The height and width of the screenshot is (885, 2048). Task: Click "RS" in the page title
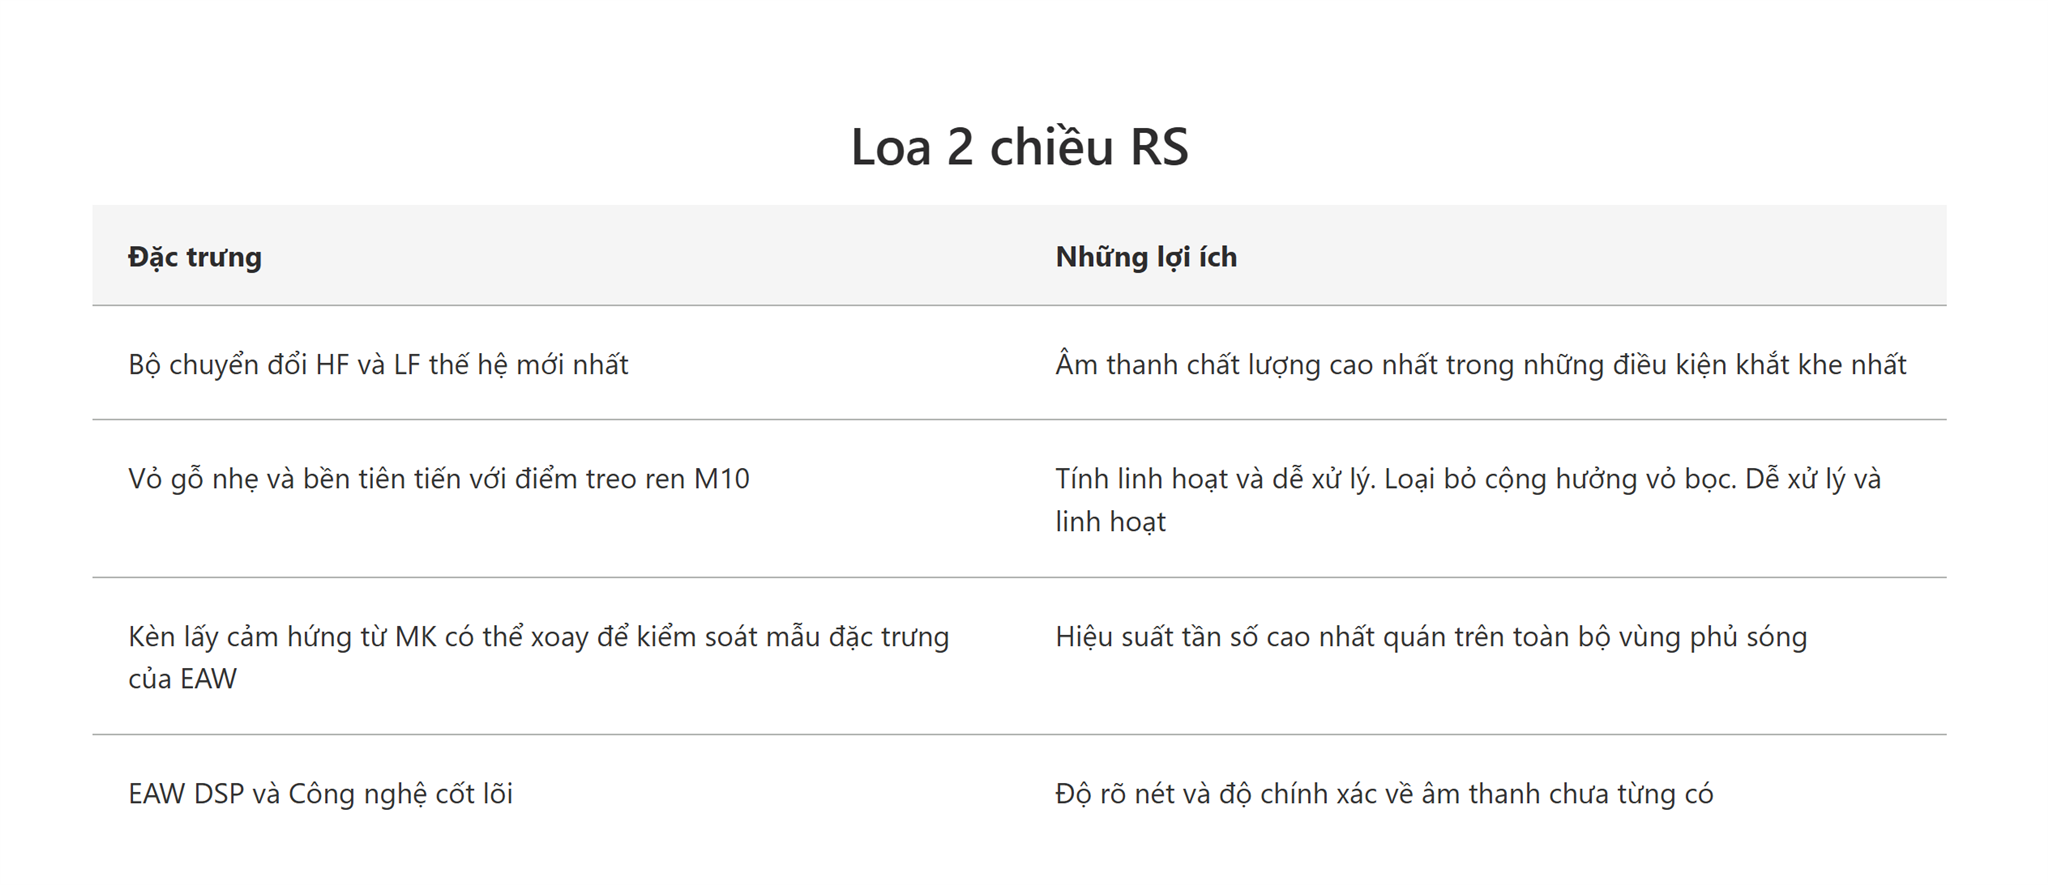(x=1159, y=148)
